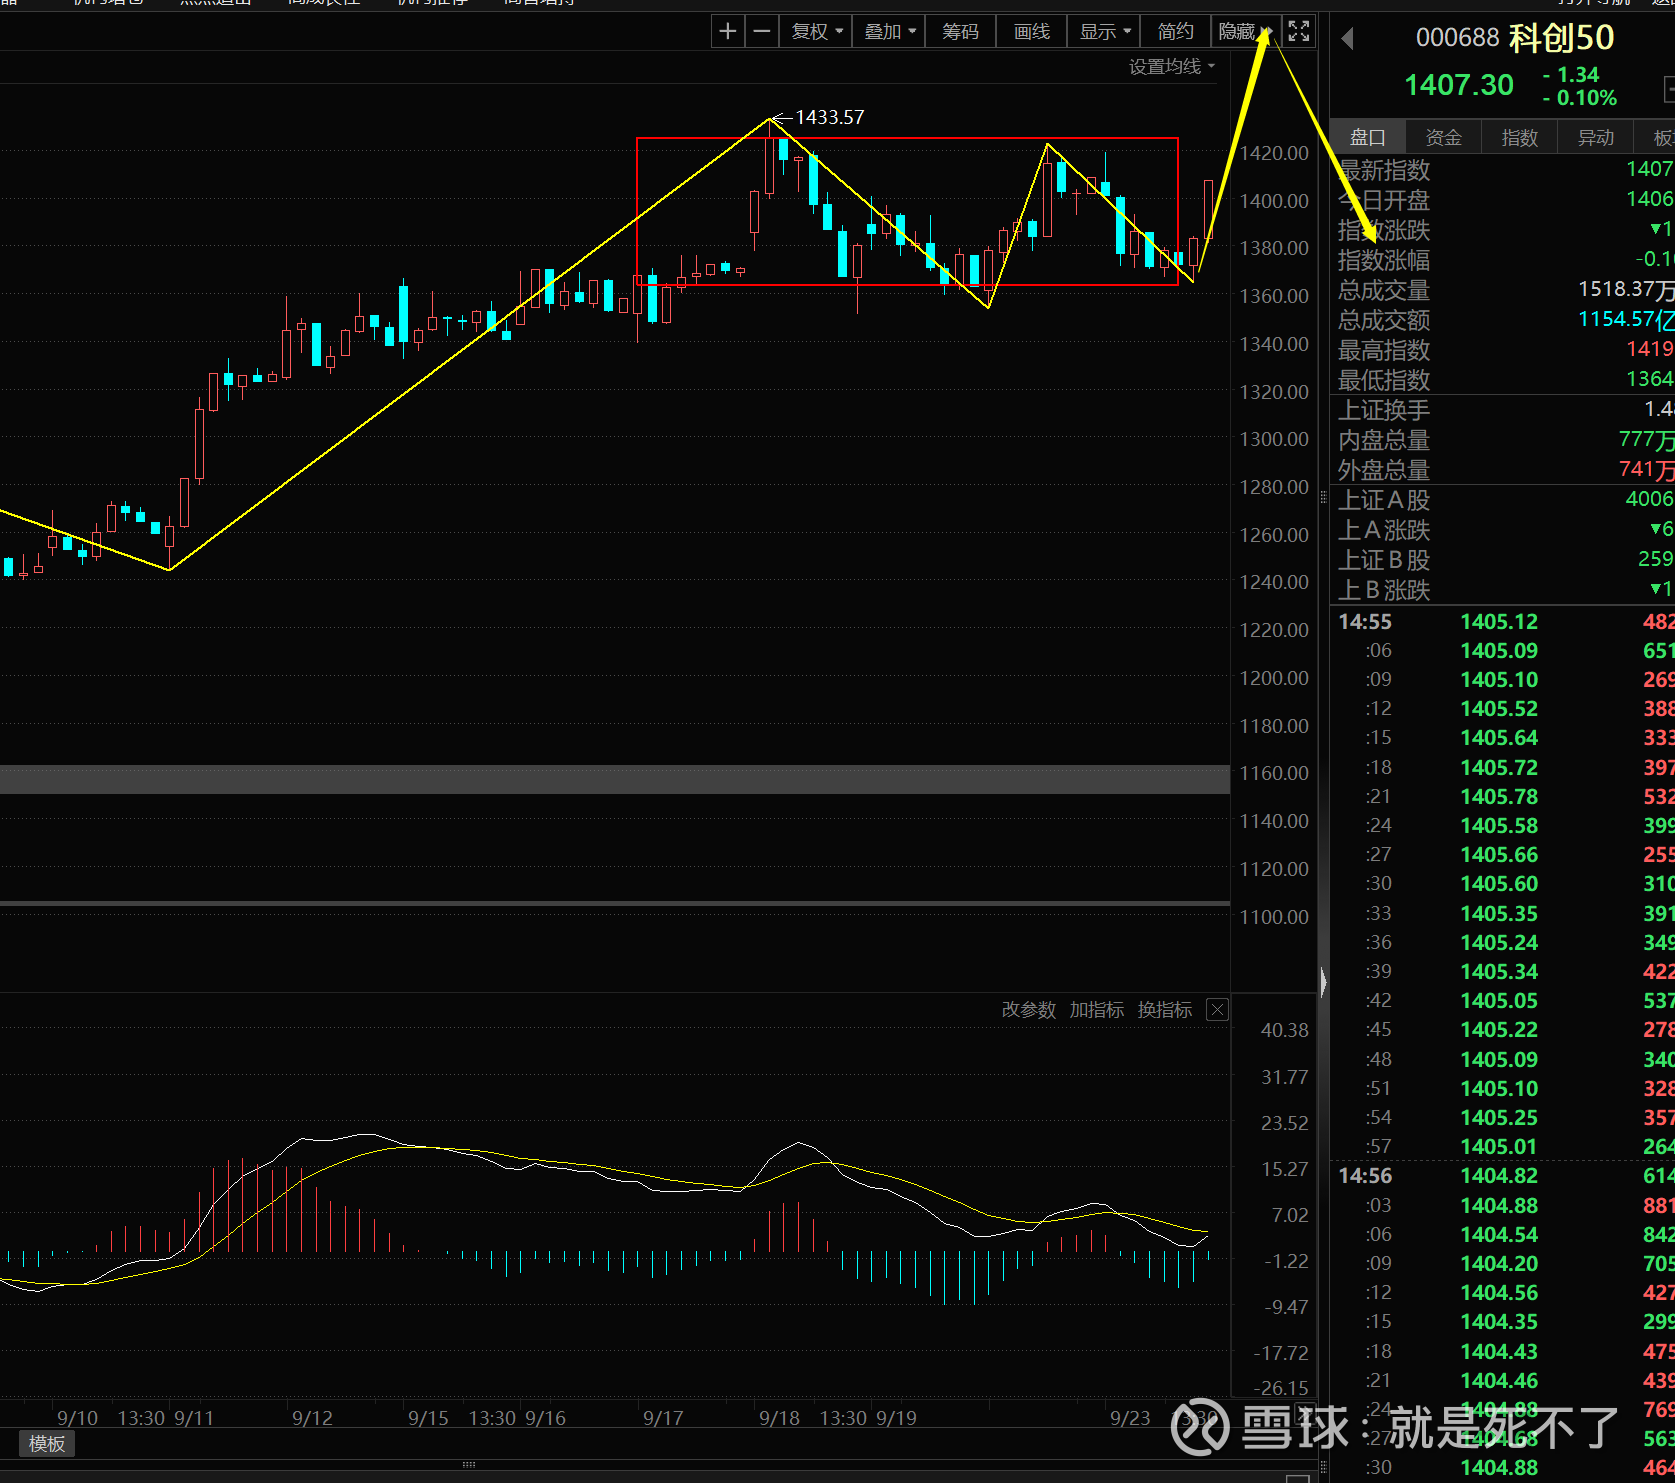Select the 外盘总量 row label
The image size is (1675, 1483).
(x=1384, y=471)
